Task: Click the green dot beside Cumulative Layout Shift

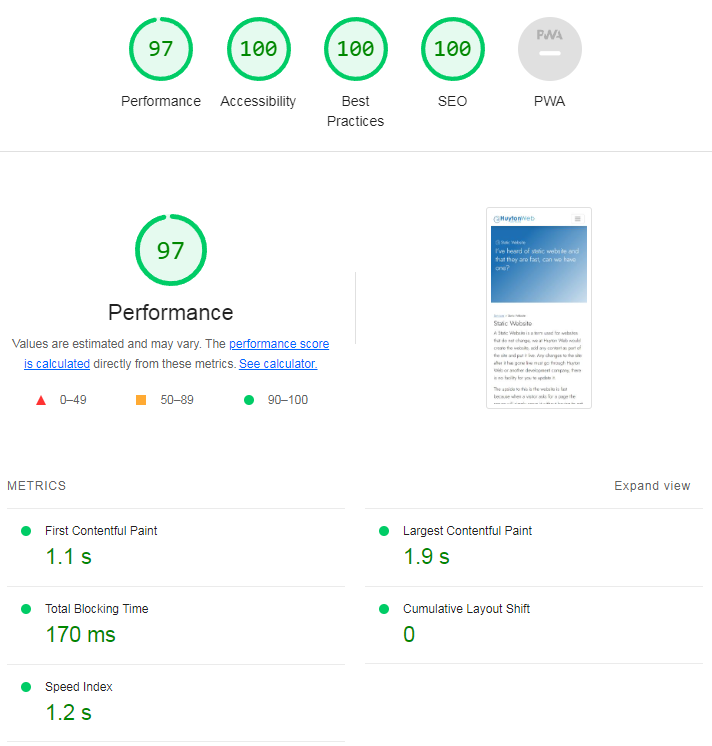Action: (x=384, y=609)
